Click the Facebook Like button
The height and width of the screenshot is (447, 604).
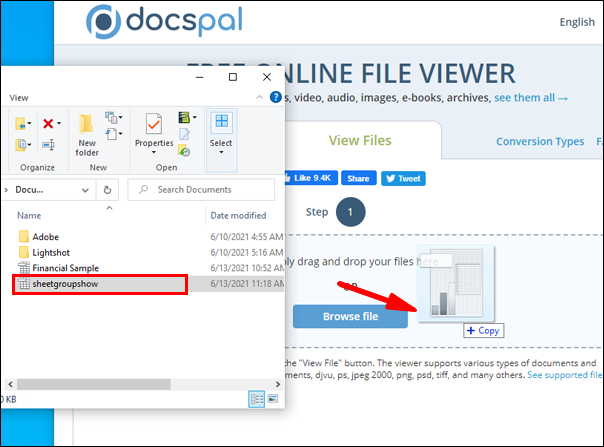[311, 178]
